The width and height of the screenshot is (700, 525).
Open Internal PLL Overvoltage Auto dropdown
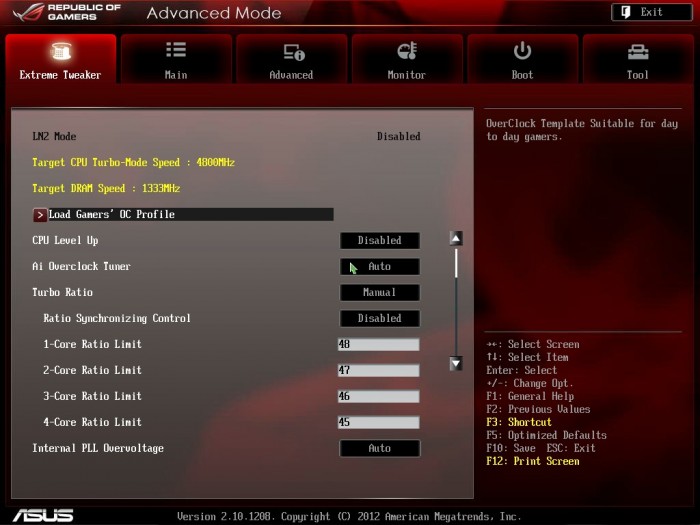click(x=379, y=448)
